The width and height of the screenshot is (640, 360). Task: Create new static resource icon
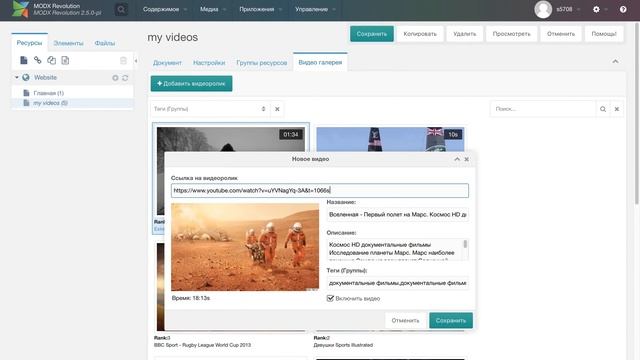point(65,60)
